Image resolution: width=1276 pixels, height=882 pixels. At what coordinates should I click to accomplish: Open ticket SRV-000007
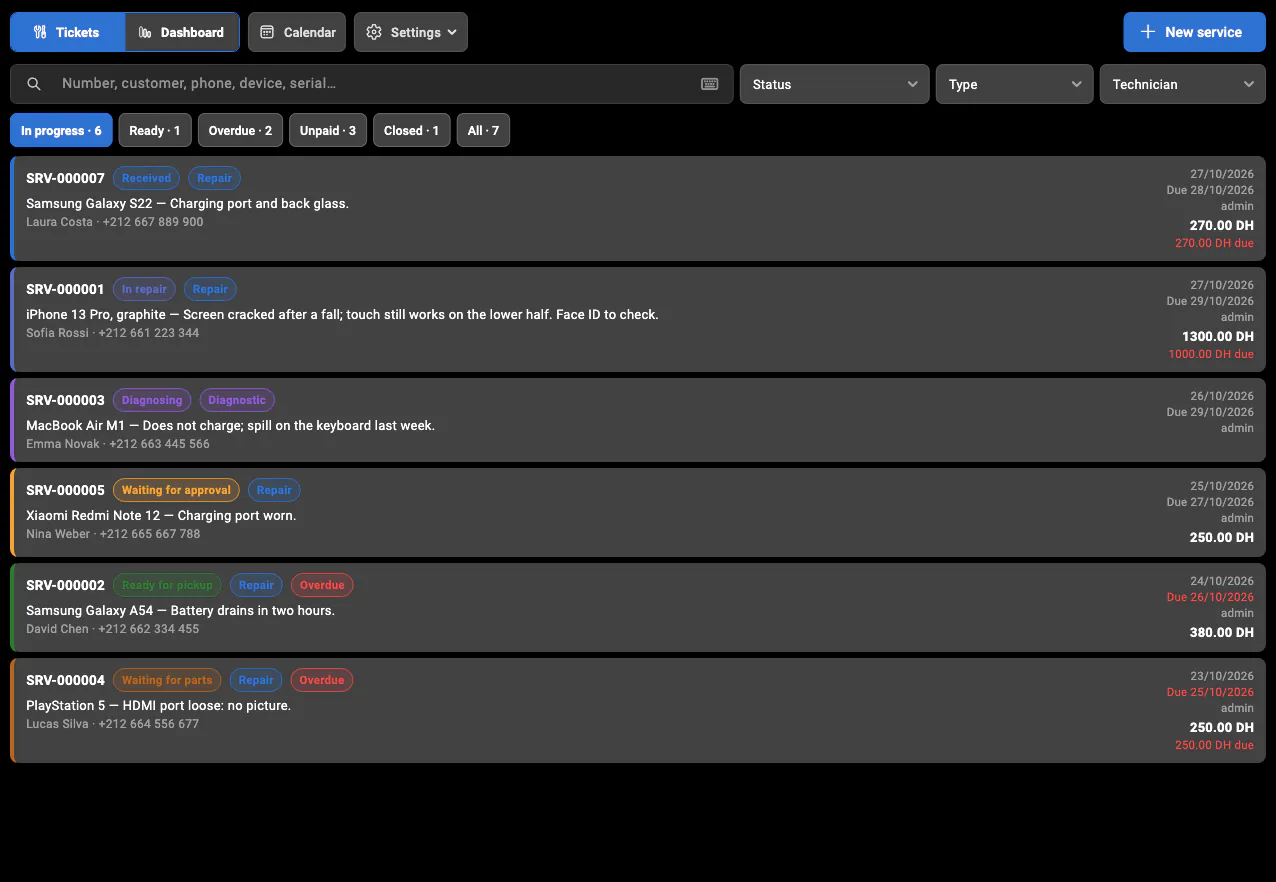pos(638,208)
